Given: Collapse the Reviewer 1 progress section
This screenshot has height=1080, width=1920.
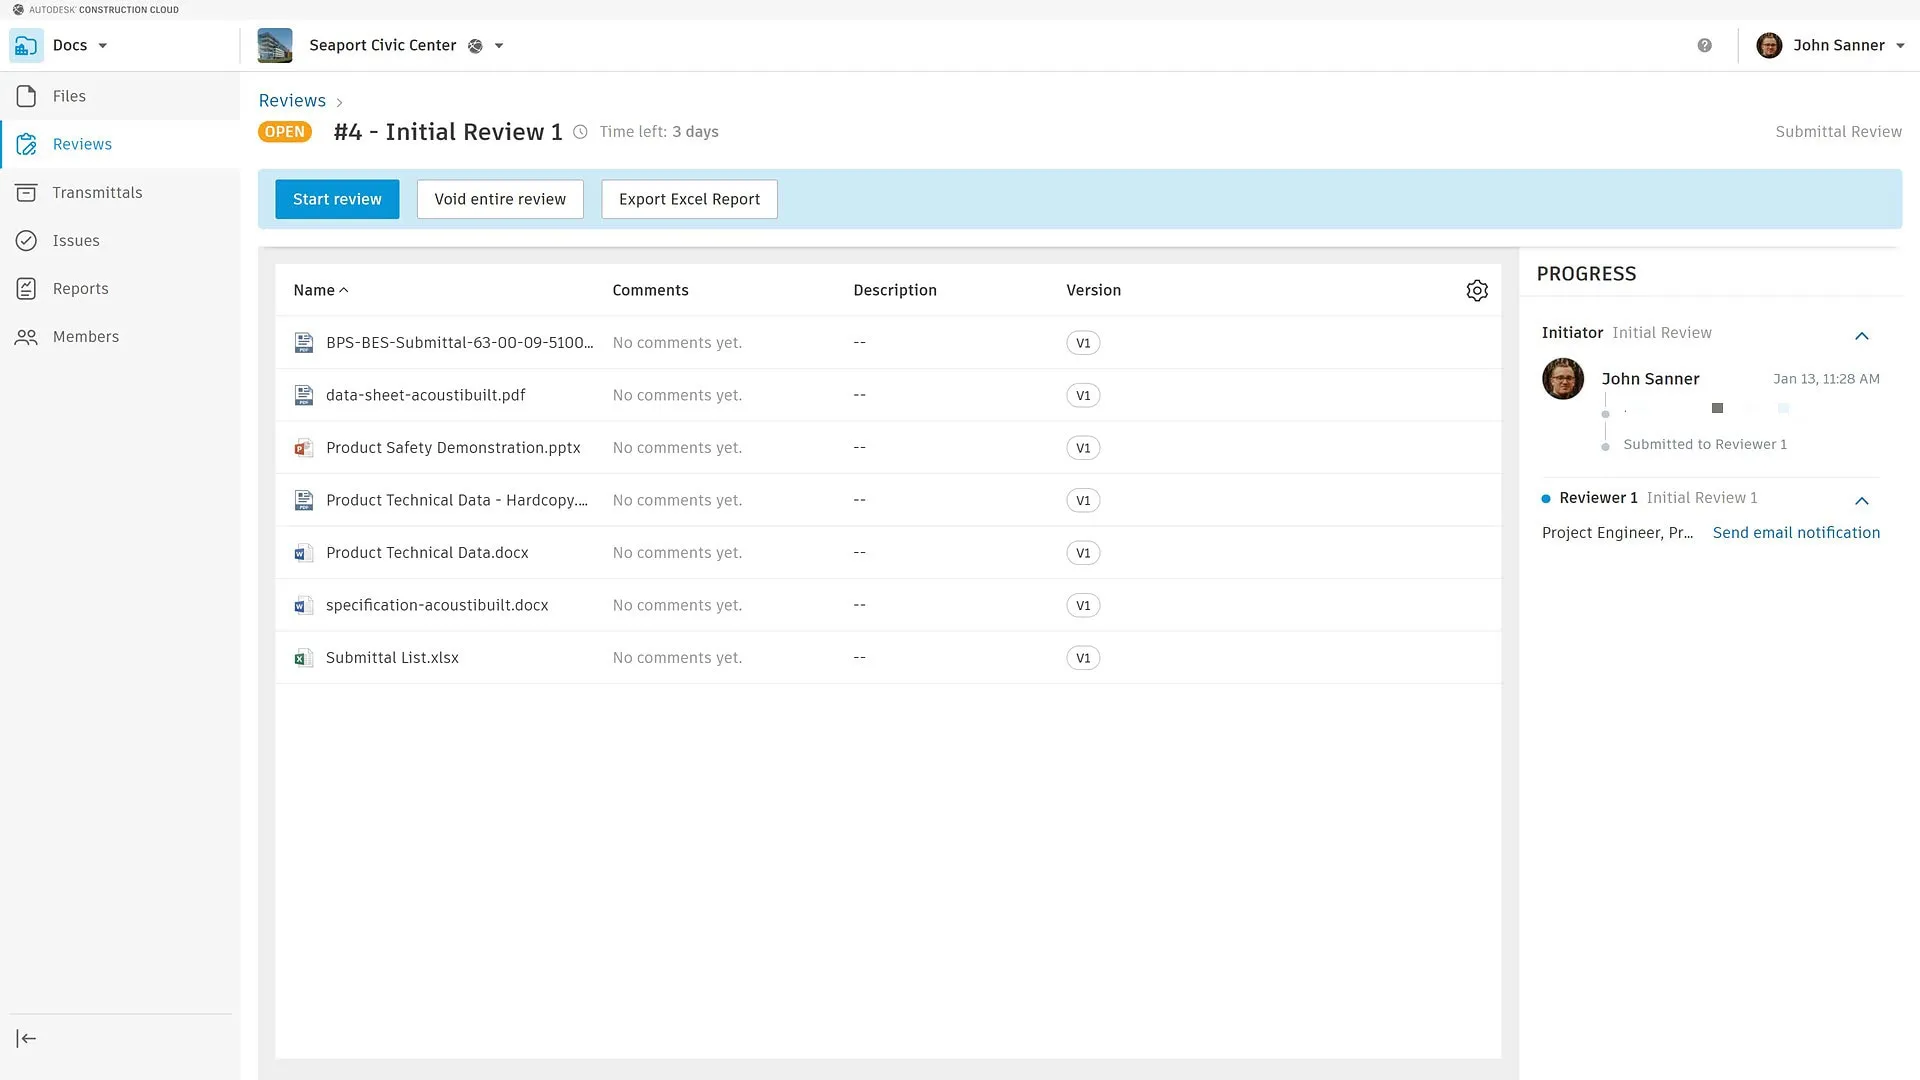Looking at the screenshot, I should point(1861,501).
